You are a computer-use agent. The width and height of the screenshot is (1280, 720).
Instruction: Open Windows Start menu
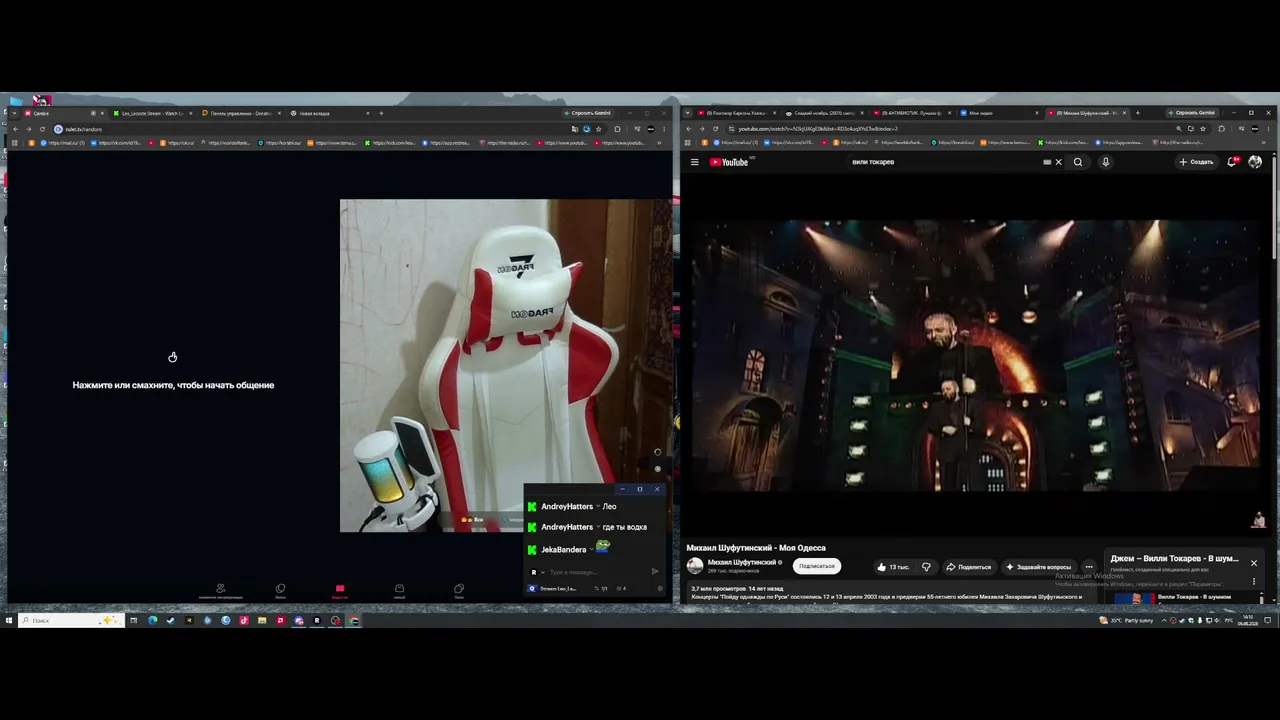(9, 620)
